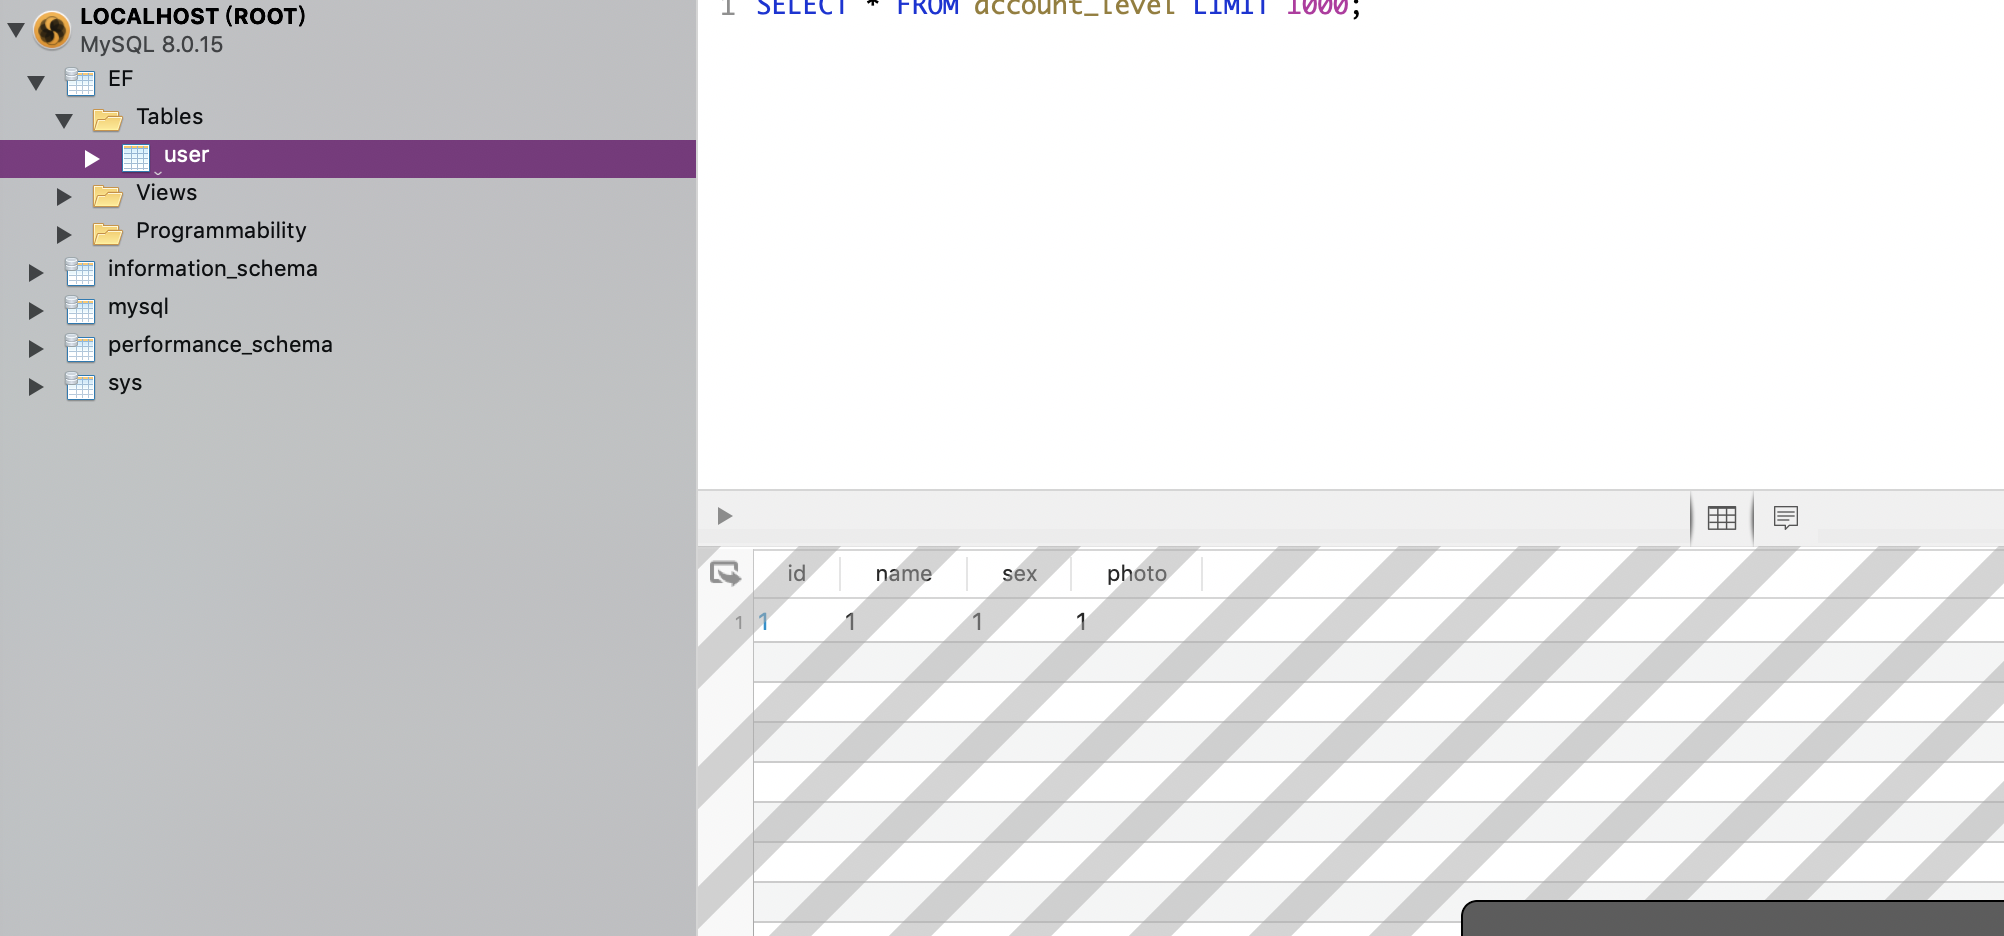Image resolution: width=2004 pixels, height=936 pixels.
Task: Select the sys database
Action: [x=125, y=383]
